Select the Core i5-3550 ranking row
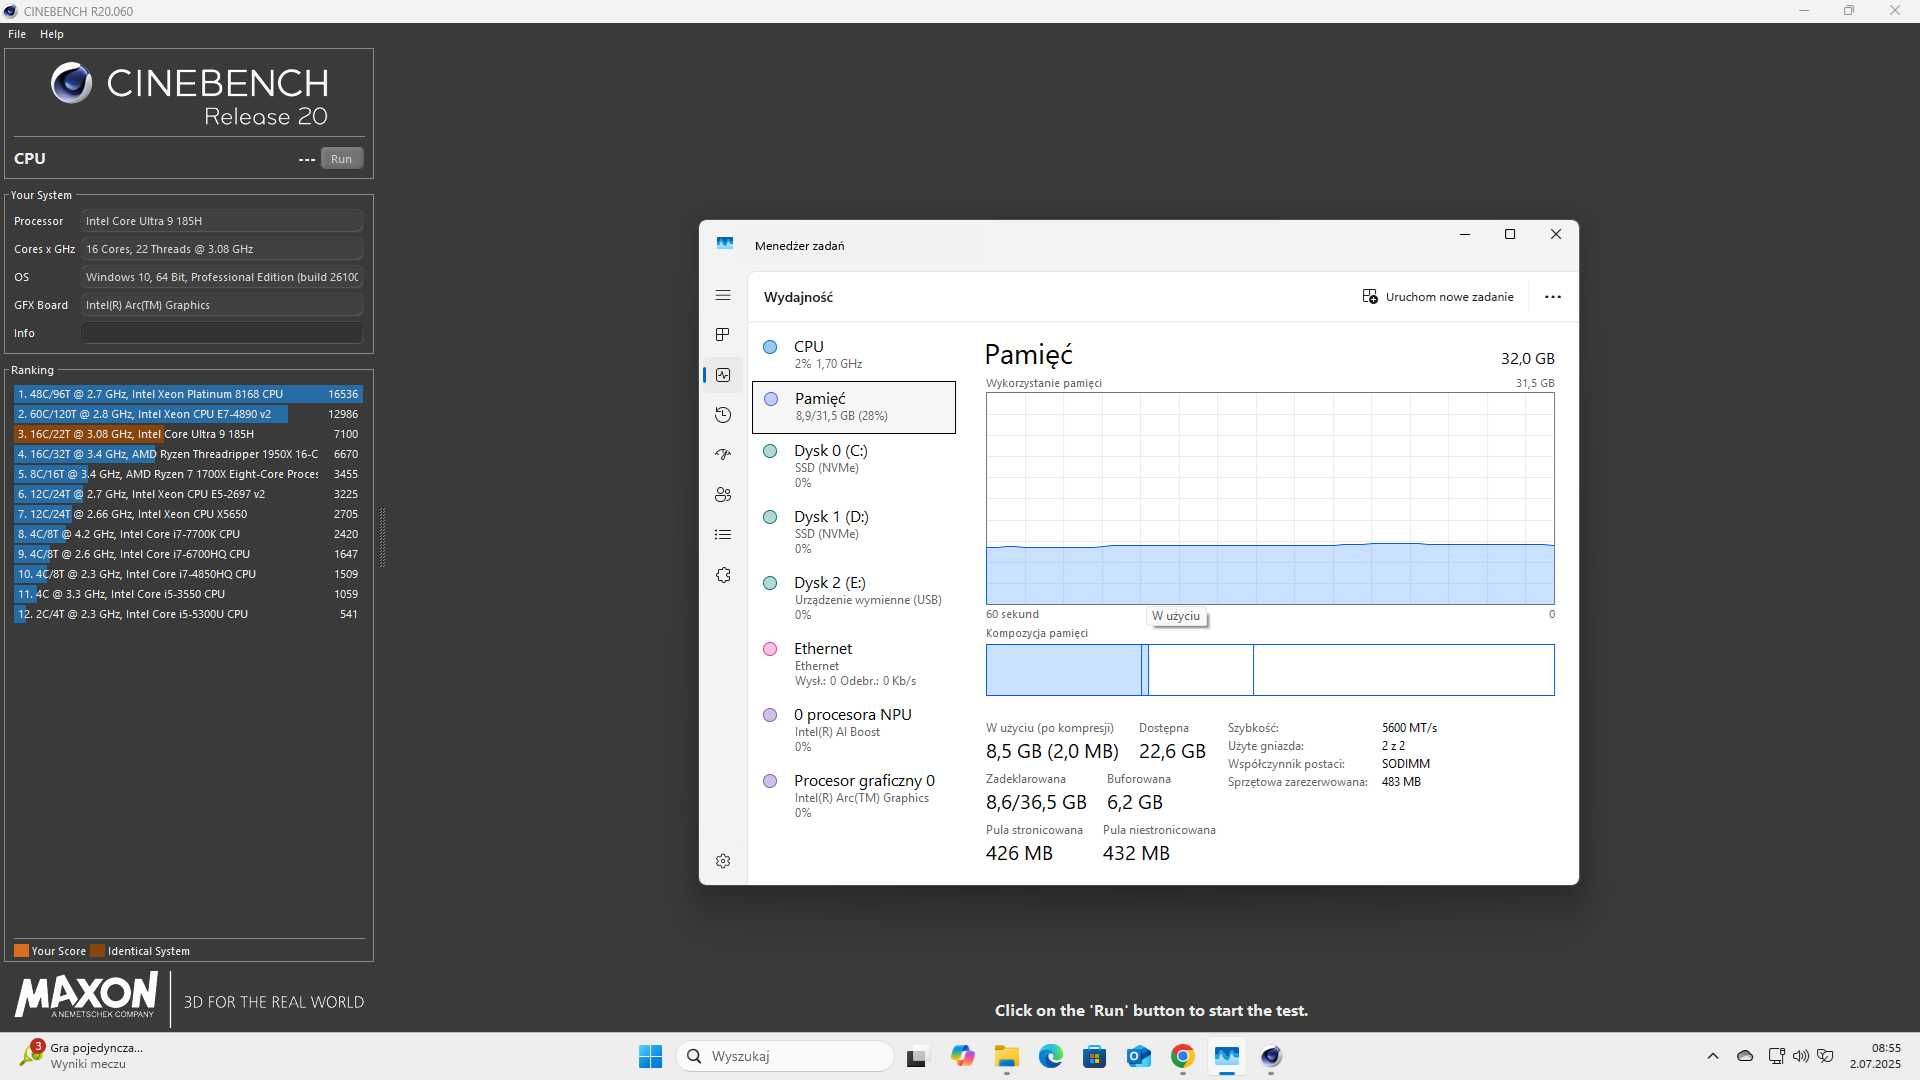1920x1080 pixels. point(188,594)
